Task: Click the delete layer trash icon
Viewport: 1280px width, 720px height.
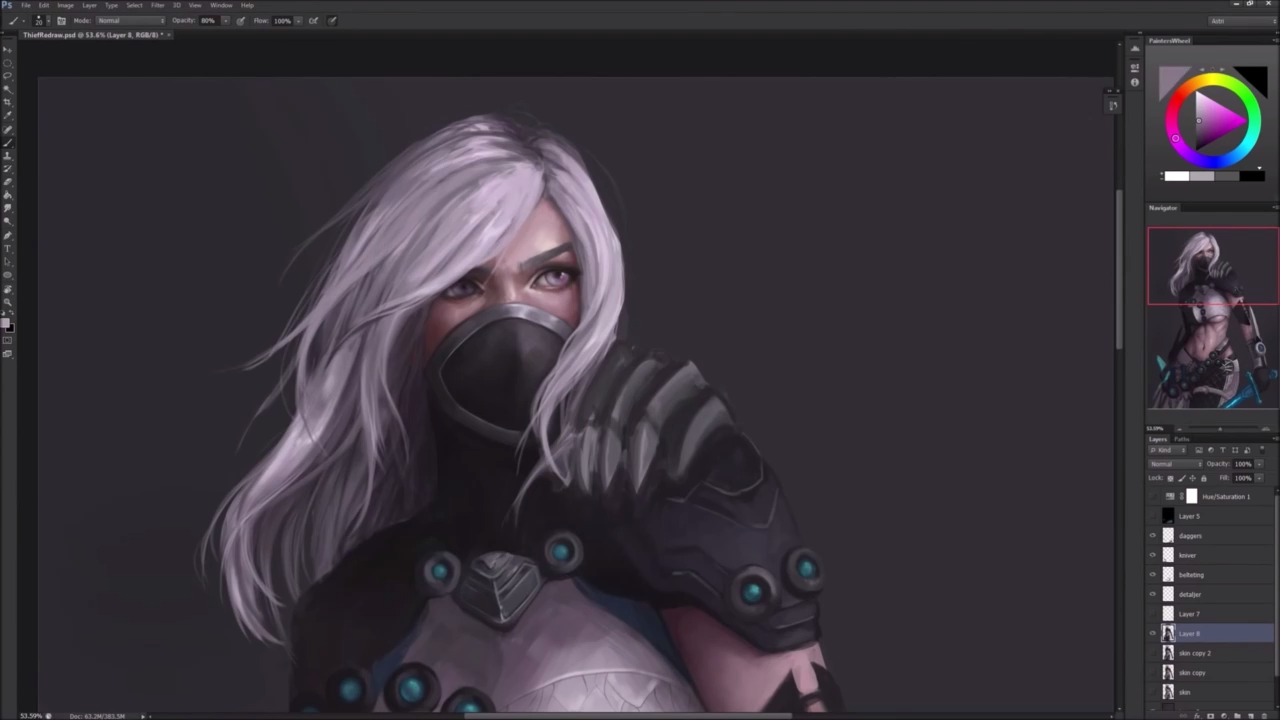Action: point(1264,715)
